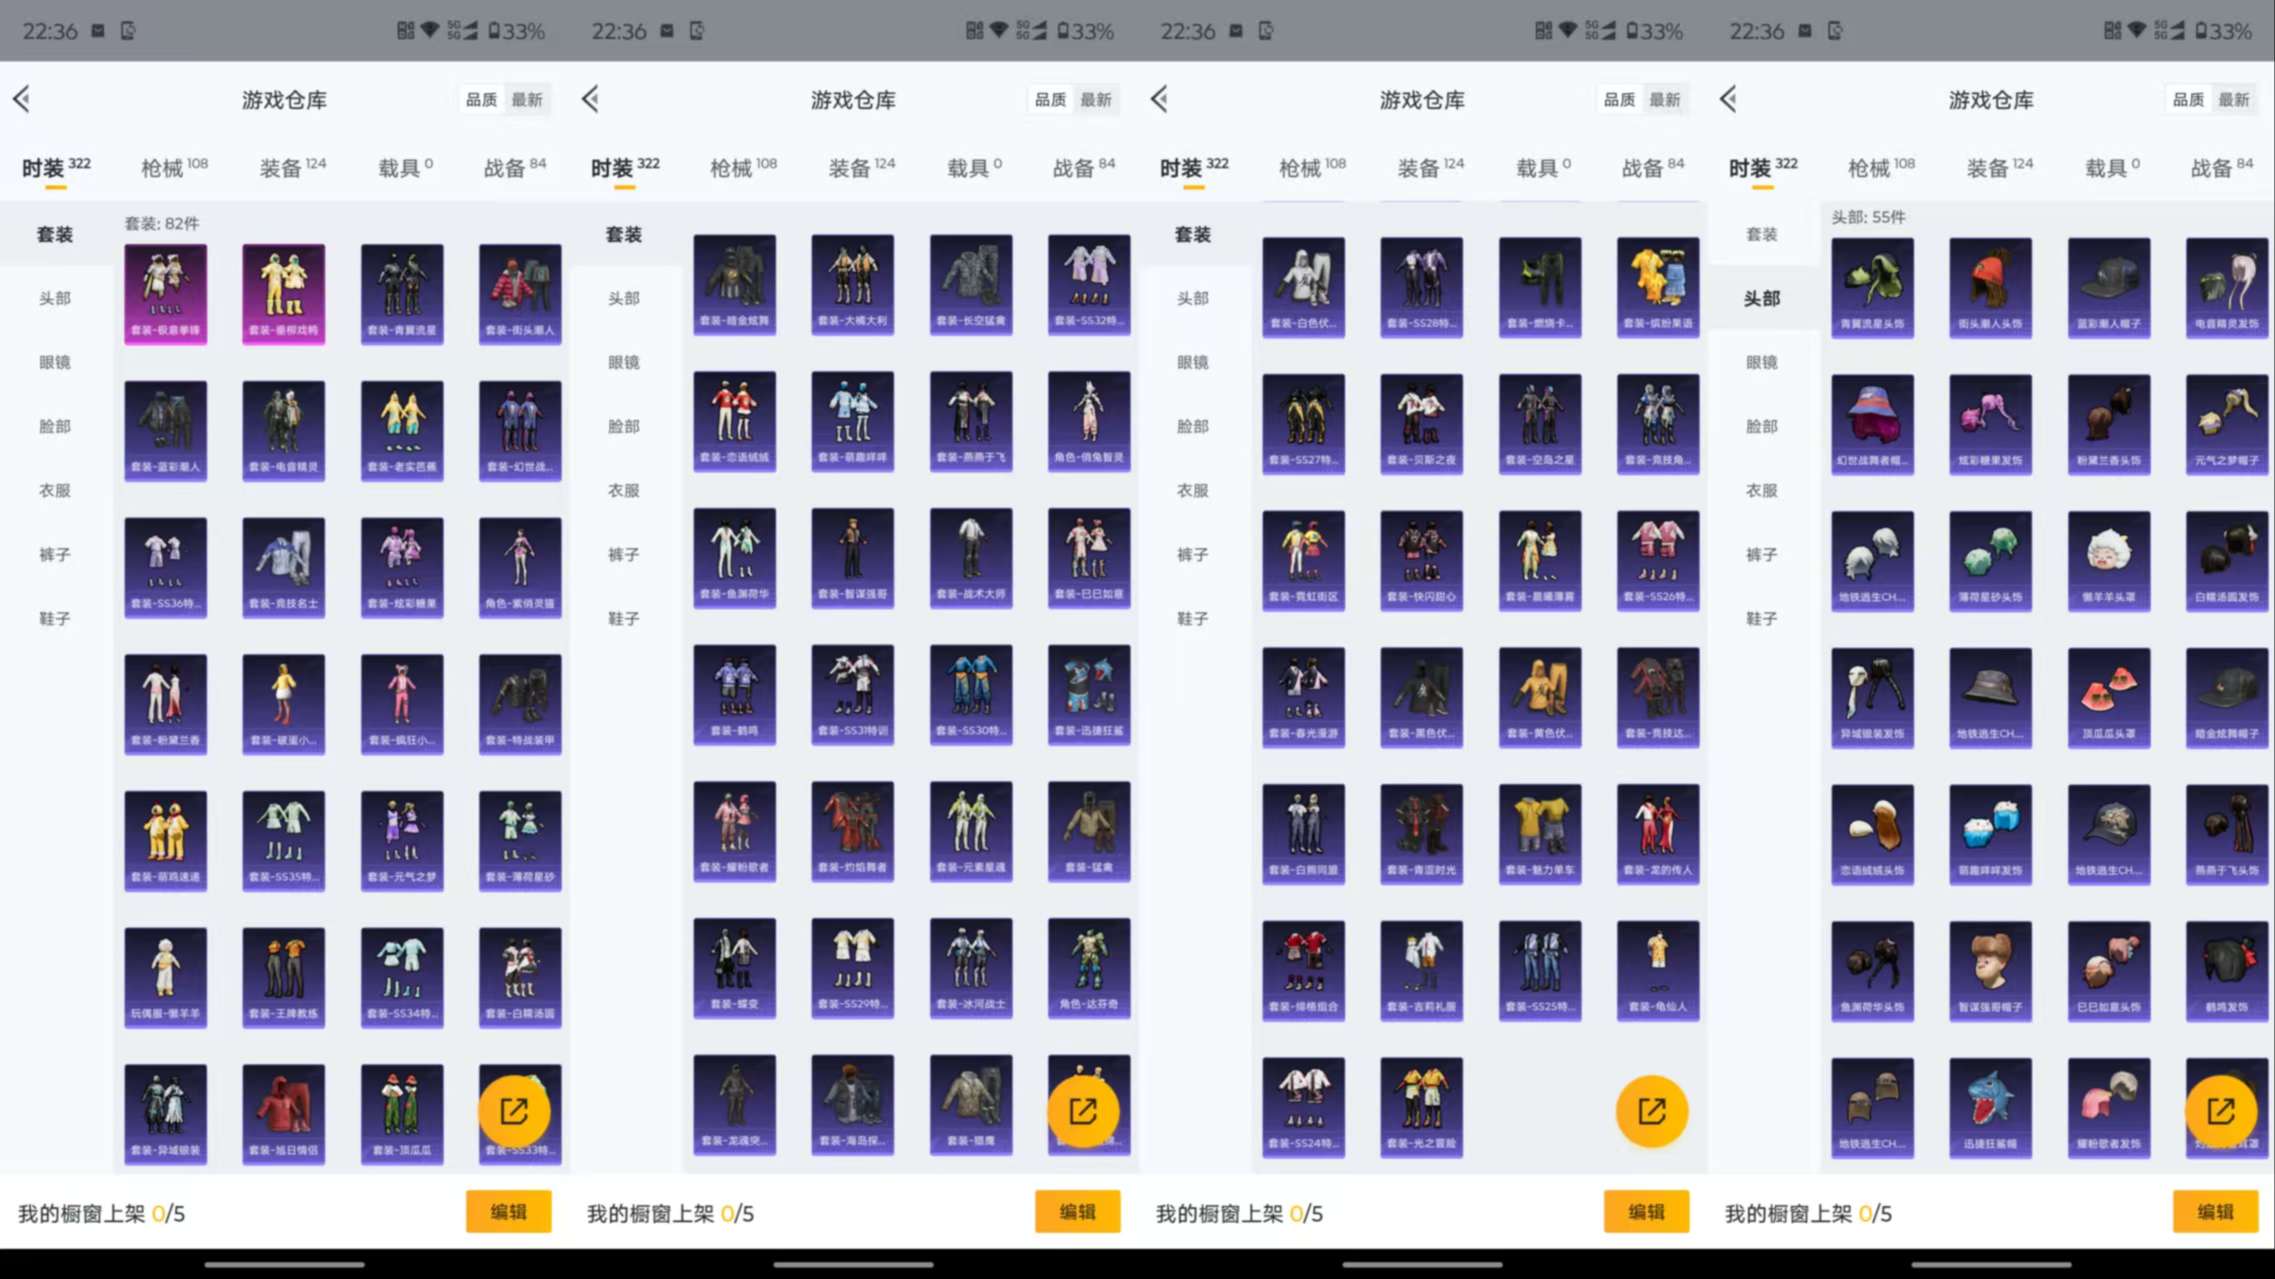
Task: Open the circular share icon below the 套装 grid
Action: point(513,1110)
